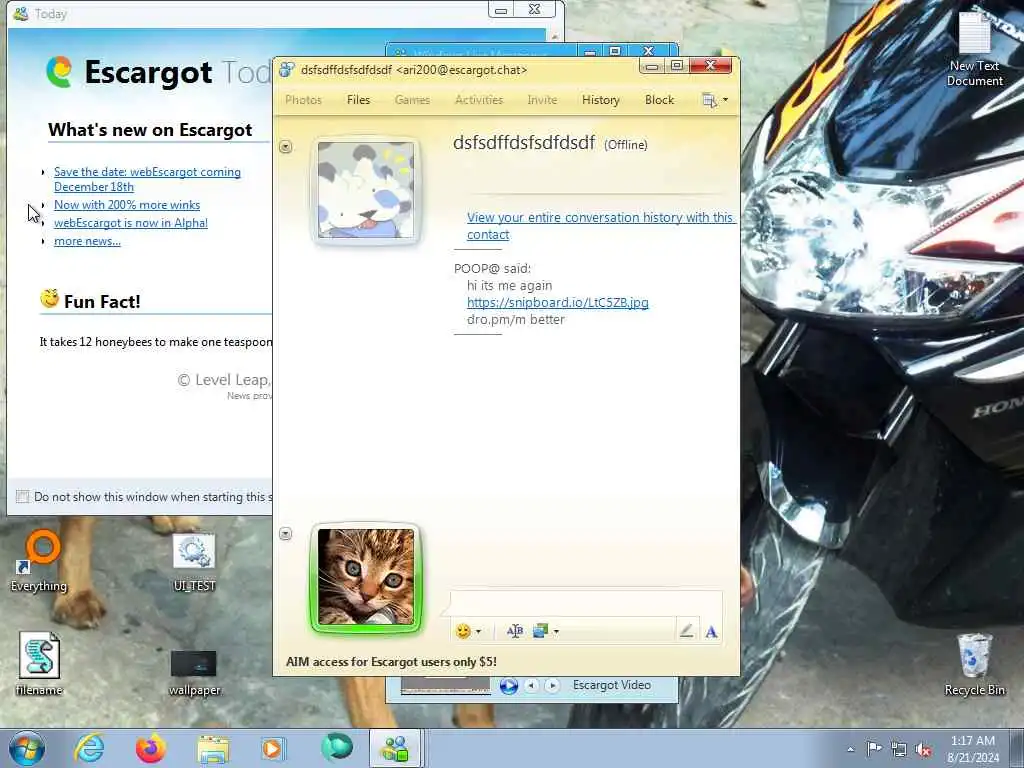Image resolution: width=1024 pixels, height=768 pixels.
Task: Click the Action Center flag icon
Action: tap(873, 749)
